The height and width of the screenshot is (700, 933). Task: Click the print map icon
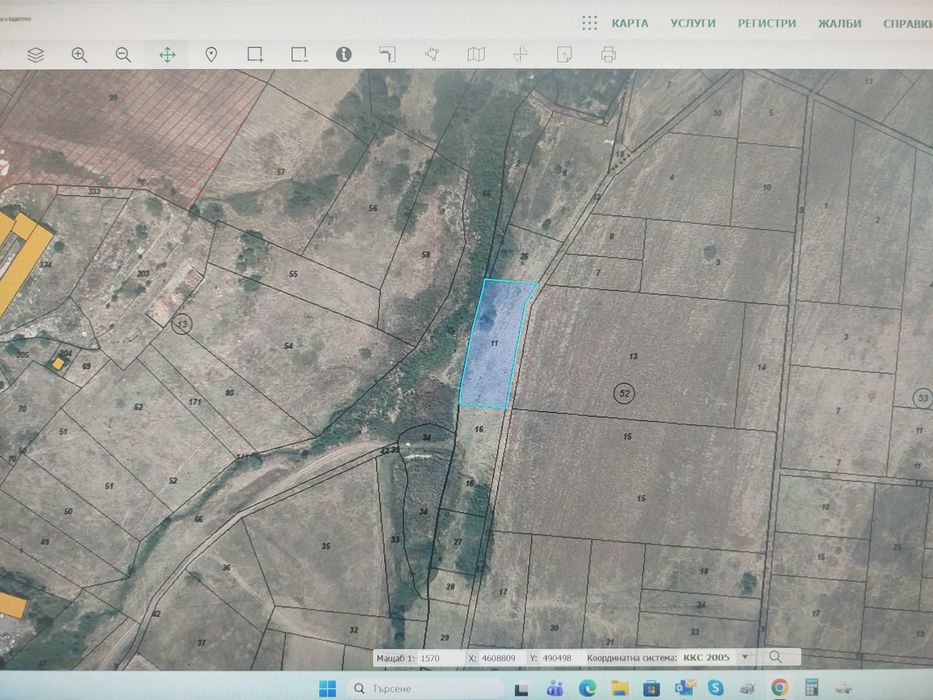[x=608, y=55]
